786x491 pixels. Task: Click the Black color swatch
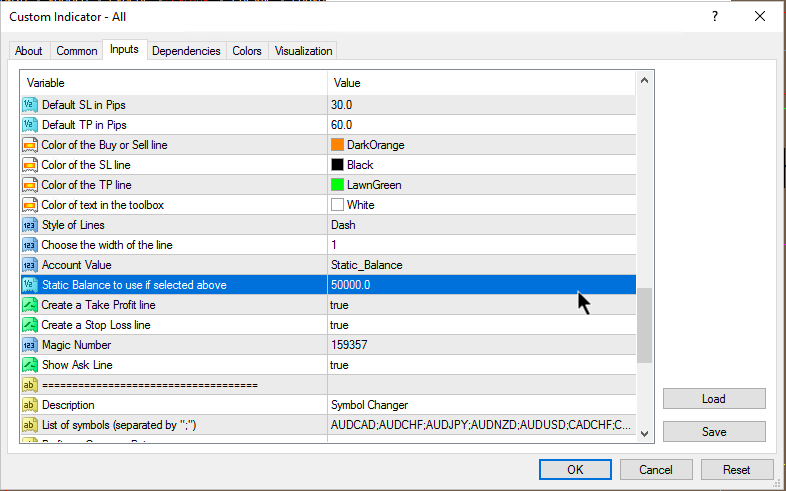pyautogui.click(x=337, y=165)
